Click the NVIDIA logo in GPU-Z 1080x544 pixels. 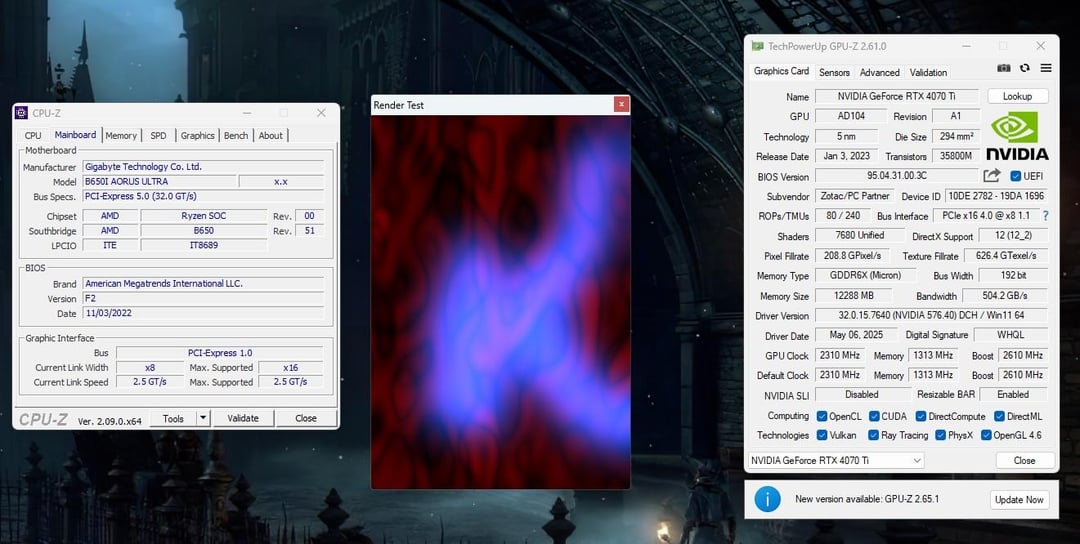tap(1017, 136)
